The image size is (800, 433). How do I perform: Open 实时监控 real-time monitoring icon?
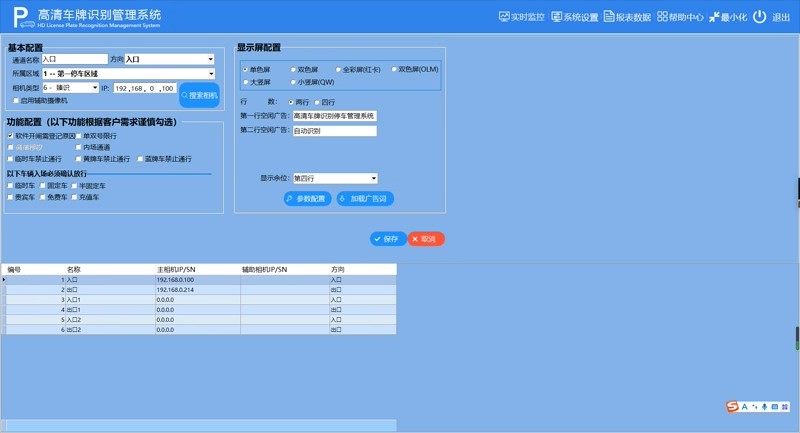click(504, 17)
